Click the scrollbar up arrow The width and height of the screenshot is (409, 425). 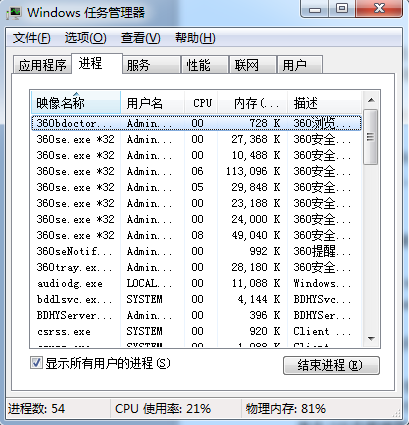tap(371, 100)
